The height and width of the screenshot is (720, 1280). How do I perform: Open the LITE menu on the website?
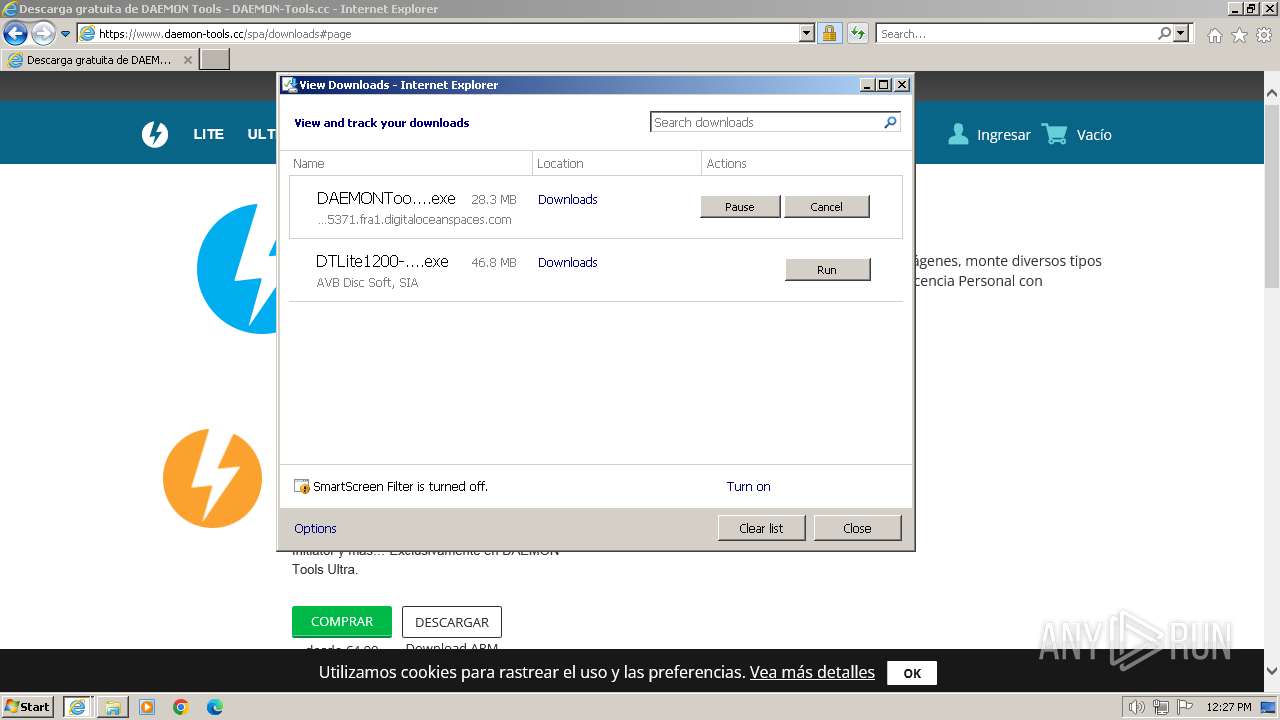[x=208, y=134]
